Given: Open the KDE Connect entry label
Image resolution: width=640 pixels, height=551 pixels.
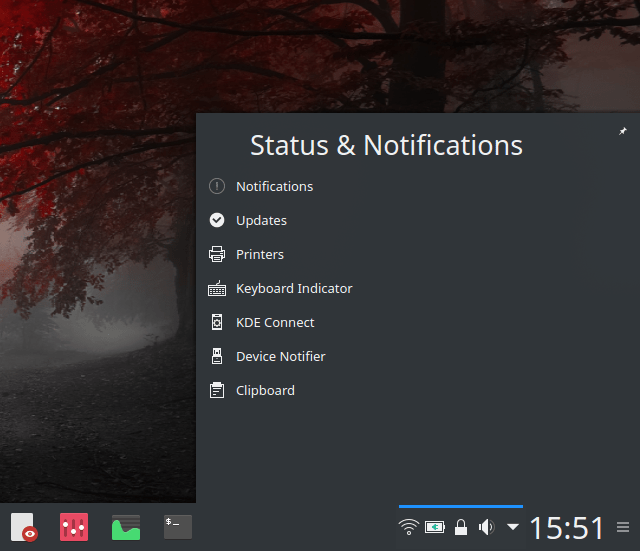Looking at the screenshot, I should (x=275, y=323).
